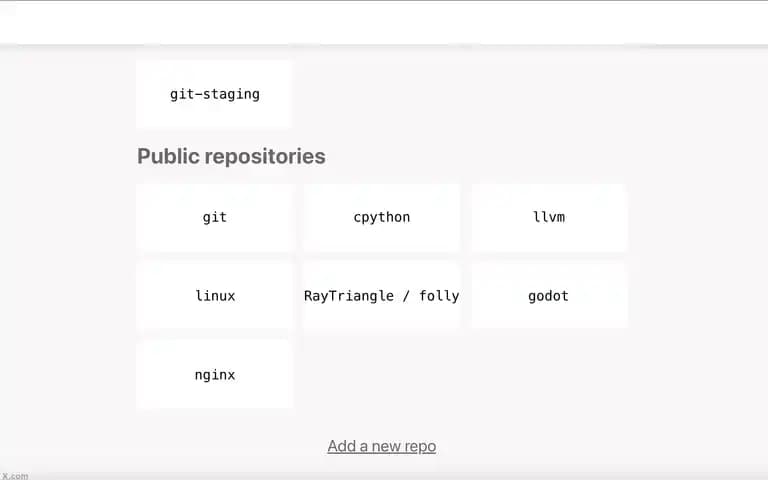
Task: Open the git public repository card
Action: pos(215,217)
